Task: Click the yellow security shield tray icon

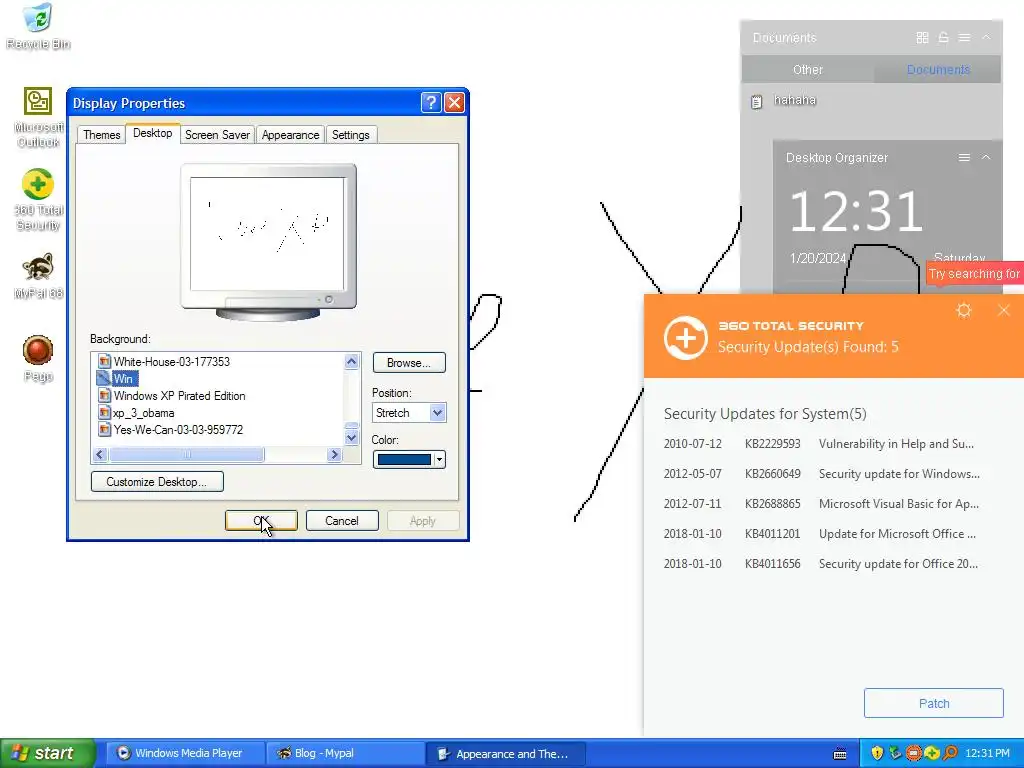Action: coord(877,753)
